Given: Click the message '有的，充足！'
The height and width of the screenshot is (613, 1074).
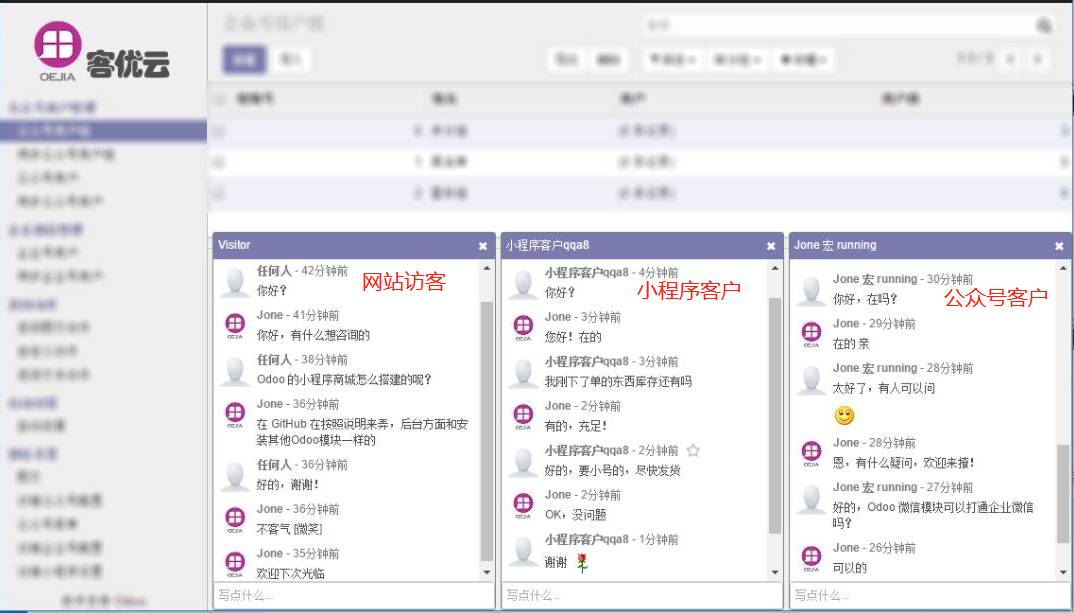Looking at the screenshot, I should tap(576, 426).
